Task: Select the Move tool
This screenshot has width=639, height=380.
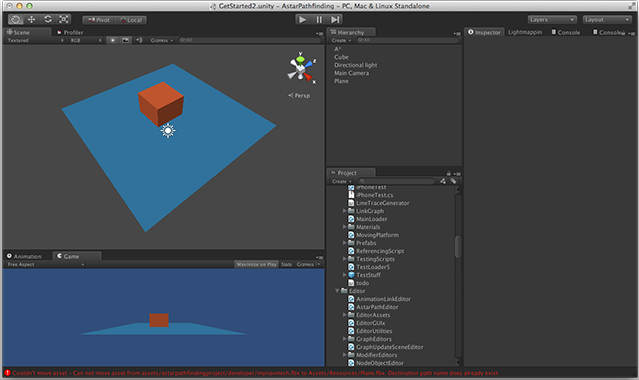Action: pyautogui.click(x=31, y=19)
